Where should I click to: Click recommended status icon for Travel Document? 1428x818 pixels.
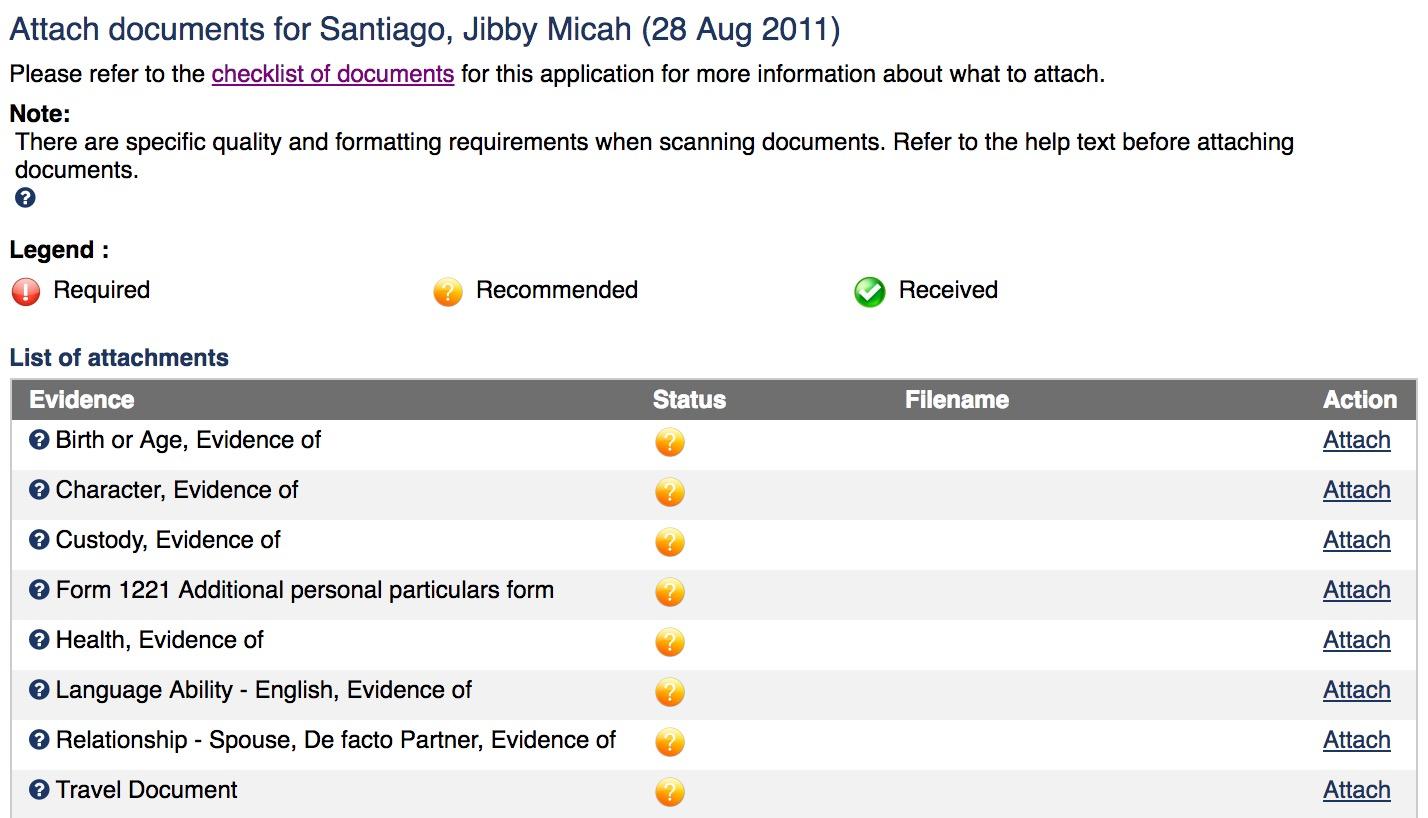click(x=670, y=792)
